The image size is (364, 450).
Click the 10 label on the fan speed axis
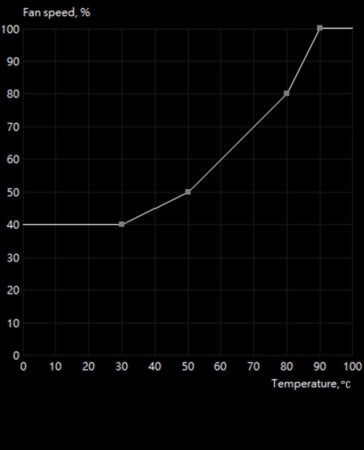(x=13, y=323)
